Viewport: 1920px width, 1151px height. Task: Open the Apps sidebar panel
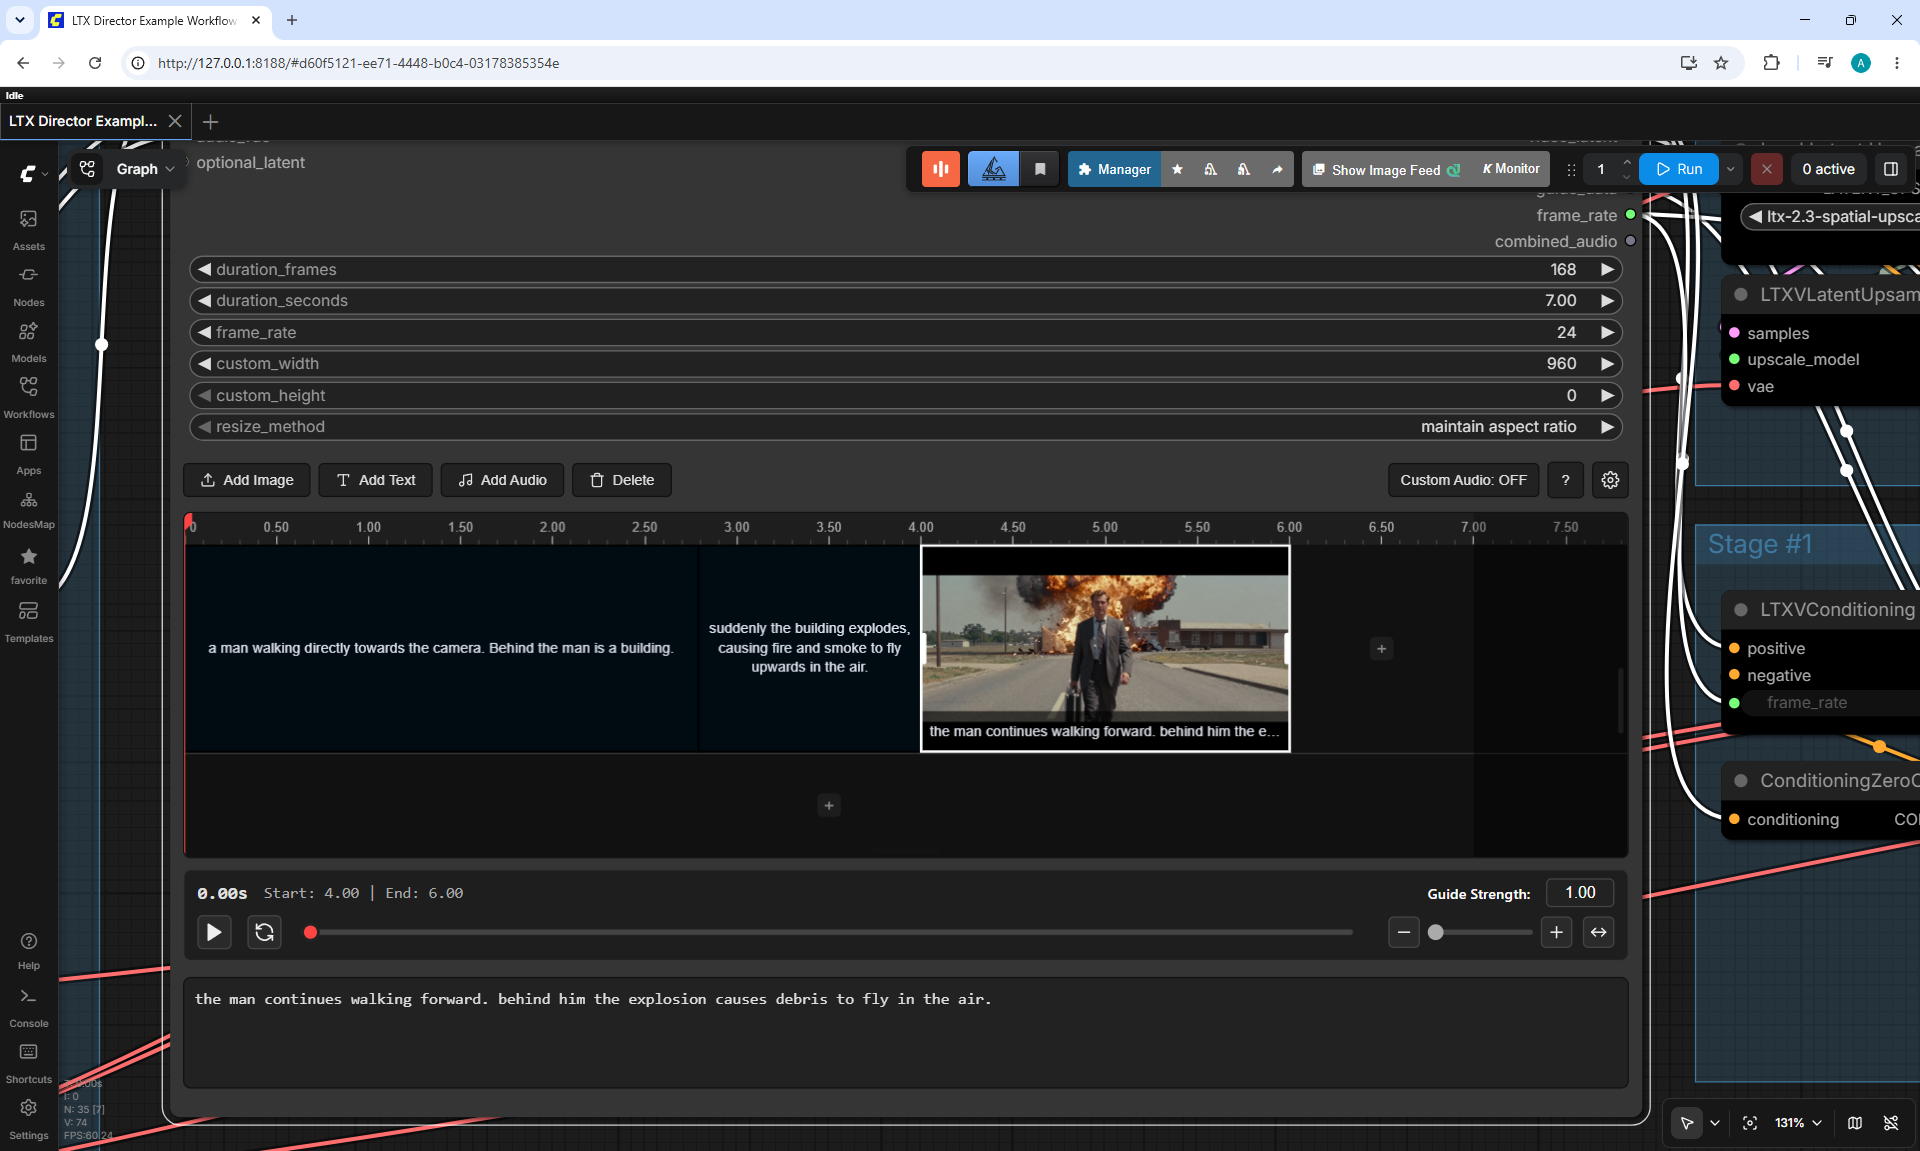[29, 453]
